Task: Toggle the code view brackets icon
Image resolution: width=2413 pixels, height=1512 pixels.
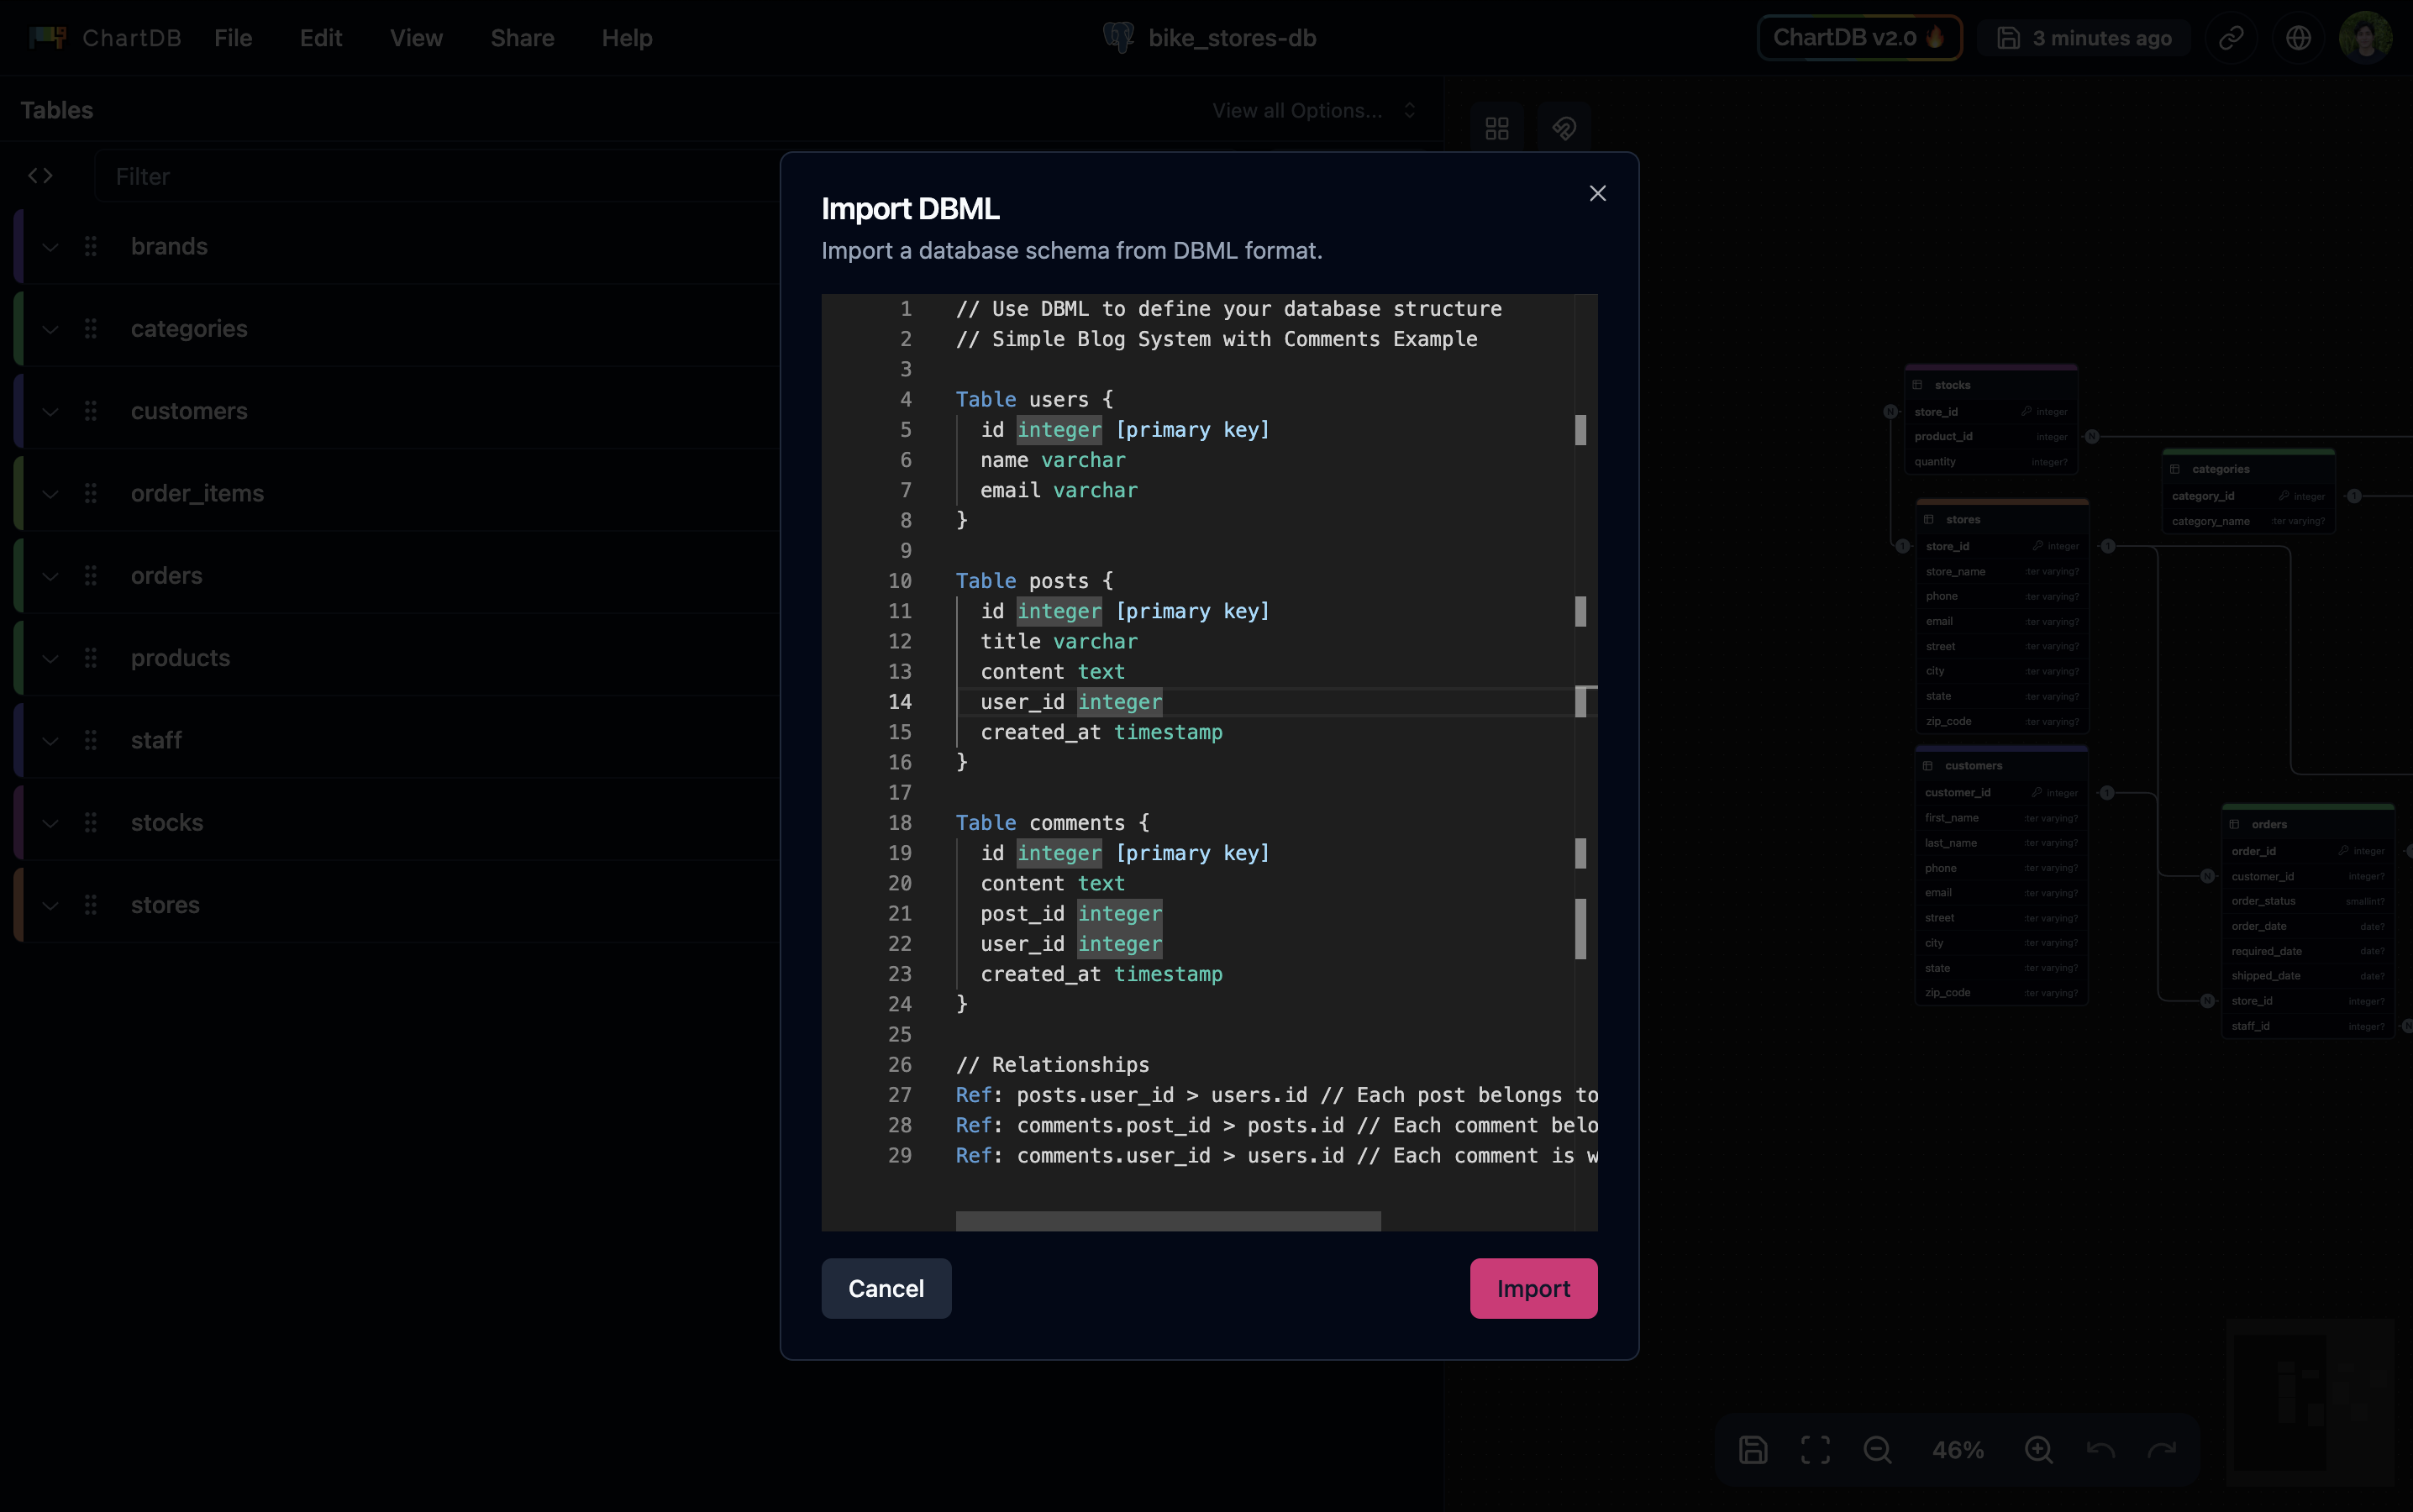Action: coord(40,176)
